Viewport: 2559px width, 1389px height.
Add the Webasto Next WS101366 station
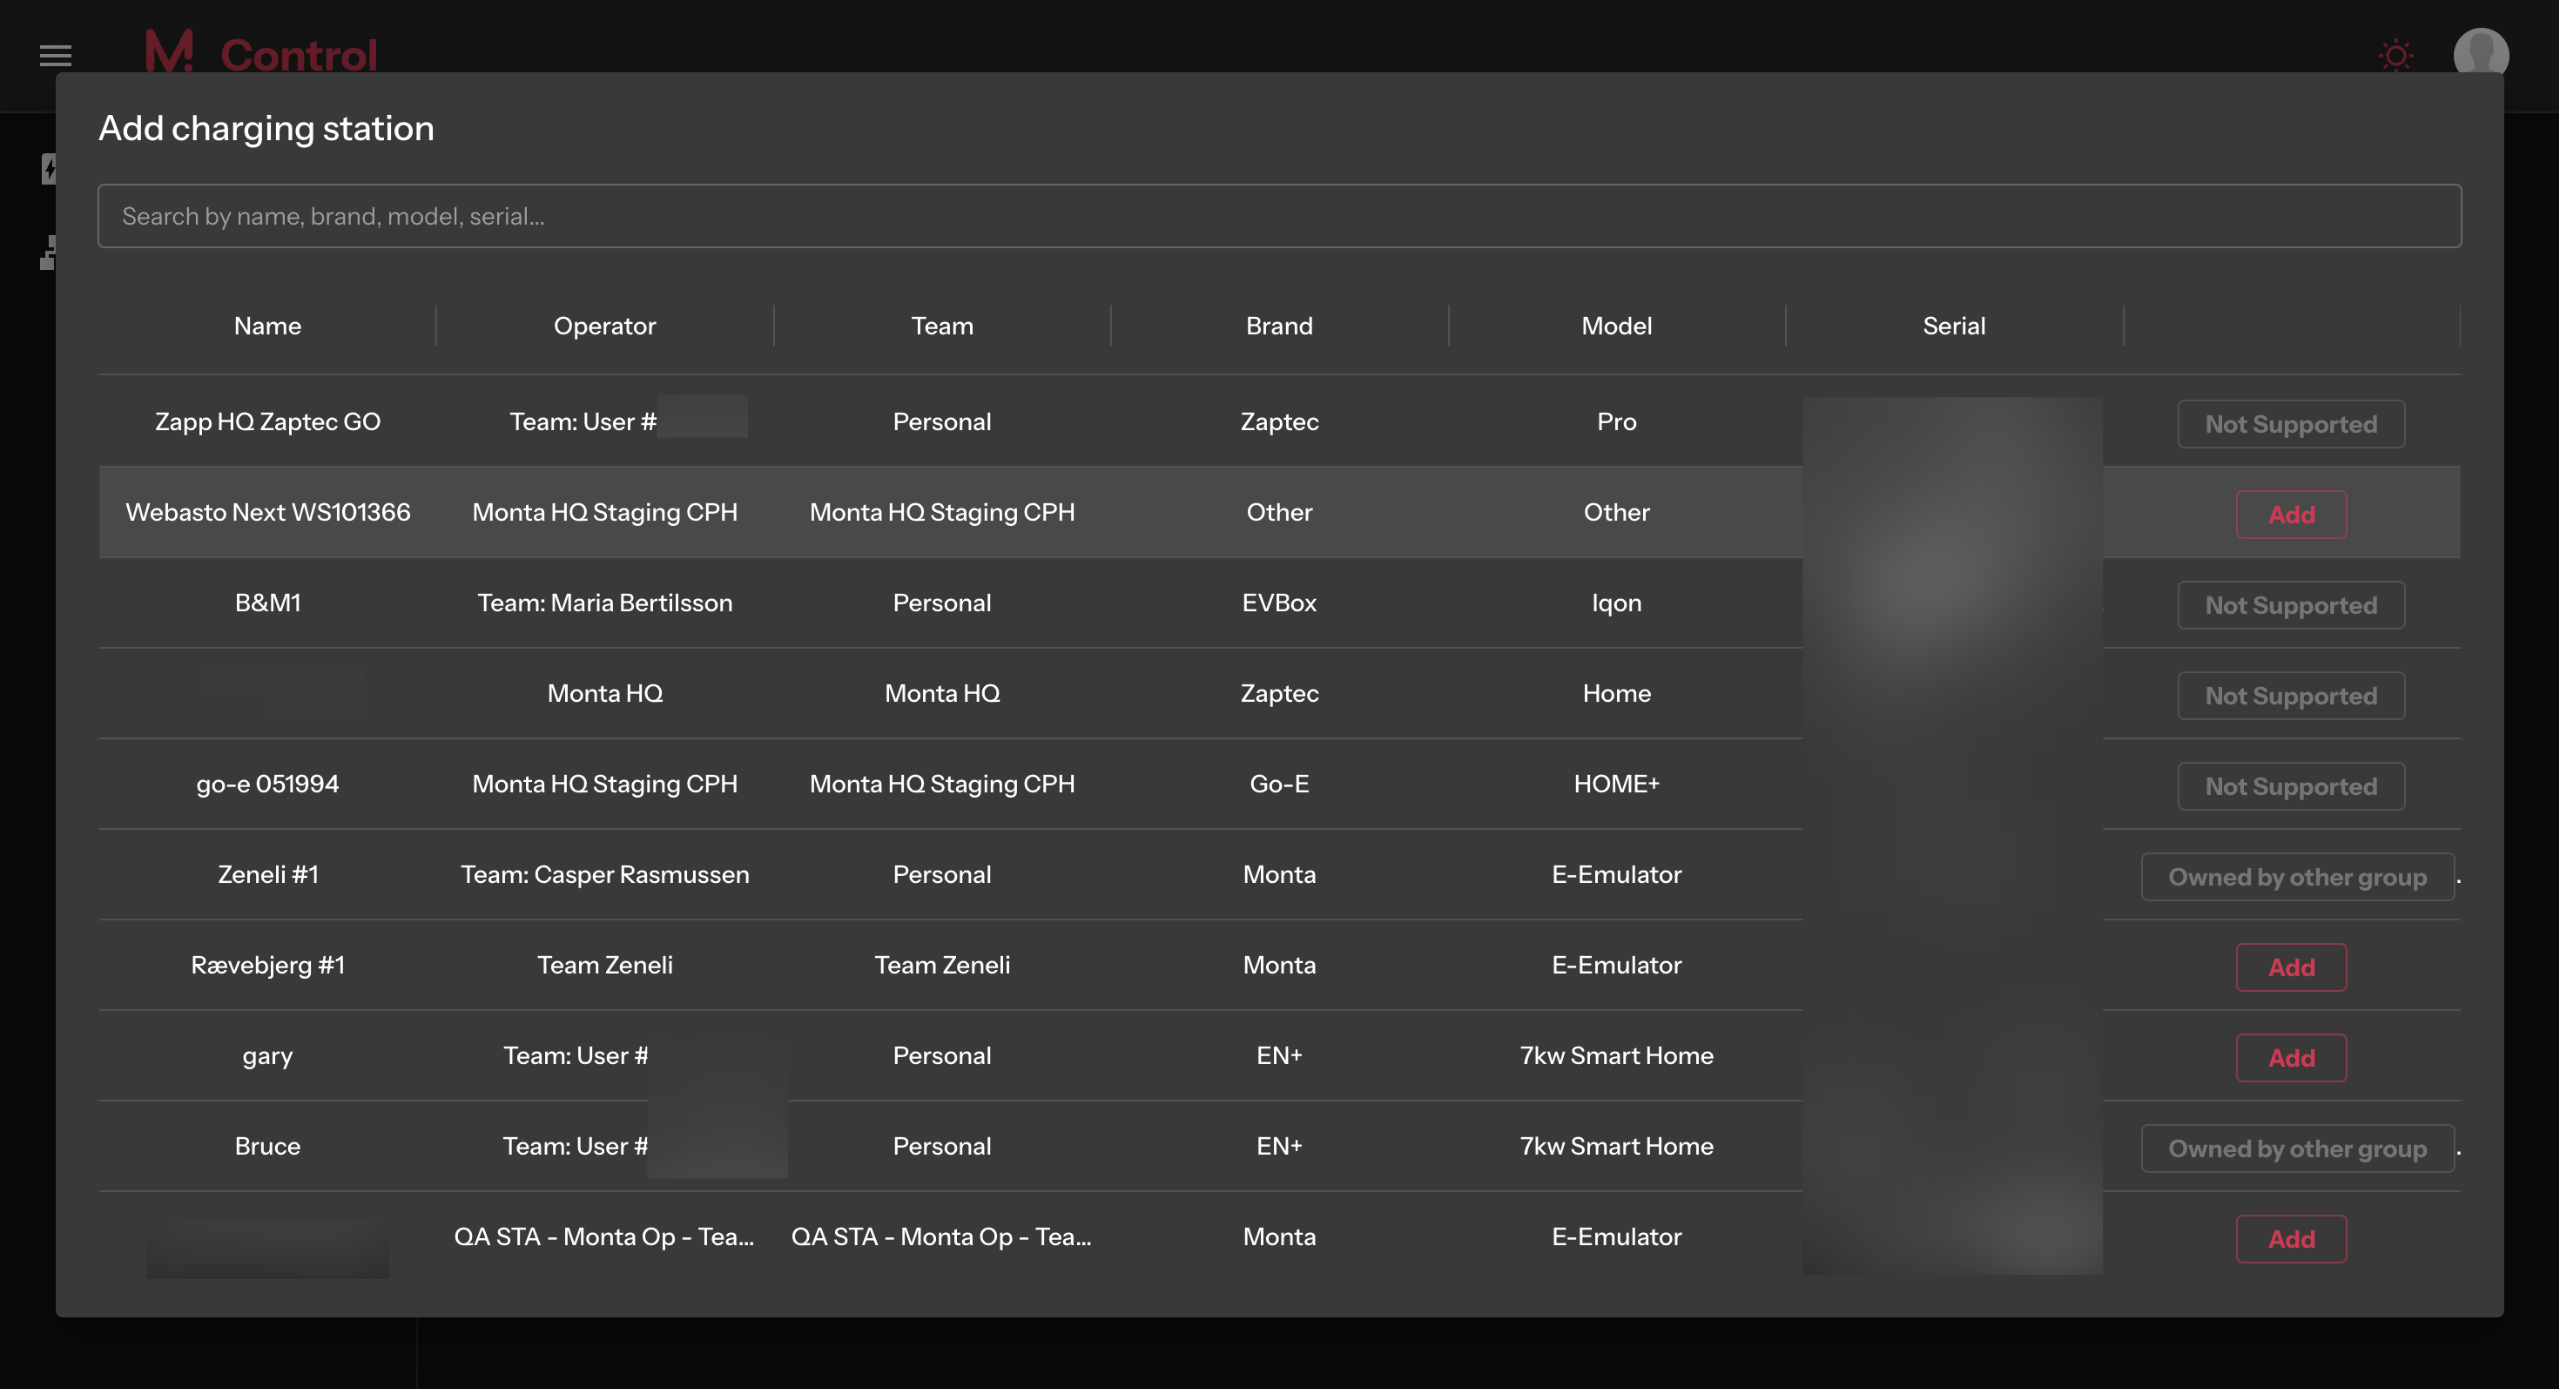(2290, 515)
